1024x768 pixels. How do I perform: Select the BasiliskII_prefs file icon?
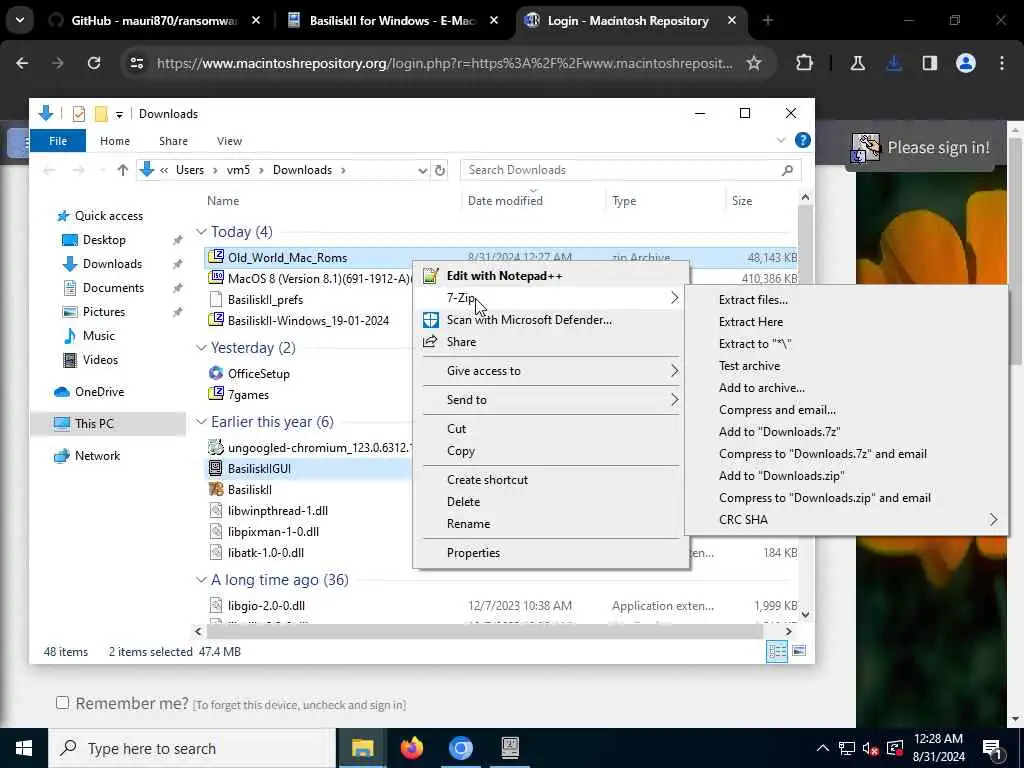pos(216,299)
